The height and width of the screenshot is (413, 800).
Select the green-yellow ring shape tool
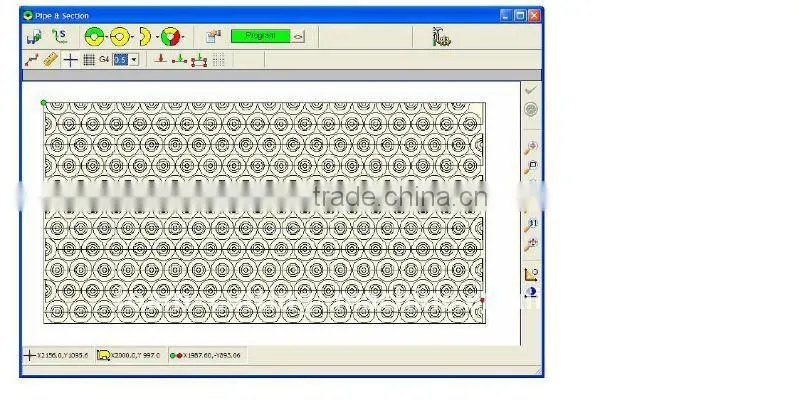point(94,37)
